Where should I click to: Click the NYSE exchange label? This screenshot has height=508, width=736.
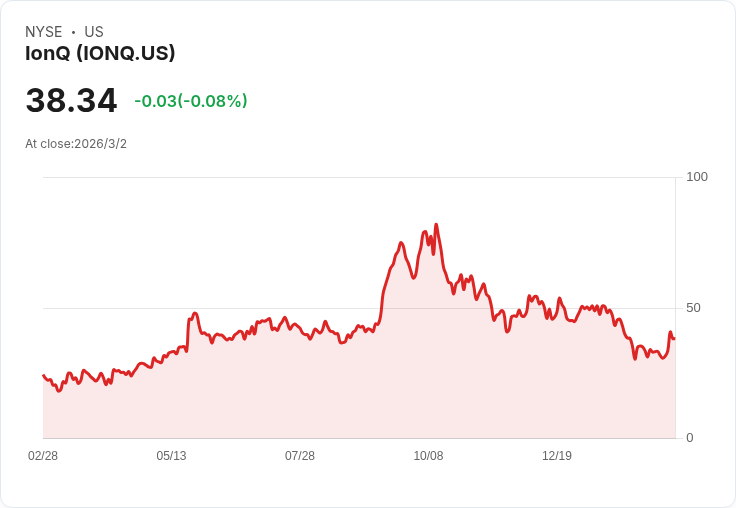(44, 32)
